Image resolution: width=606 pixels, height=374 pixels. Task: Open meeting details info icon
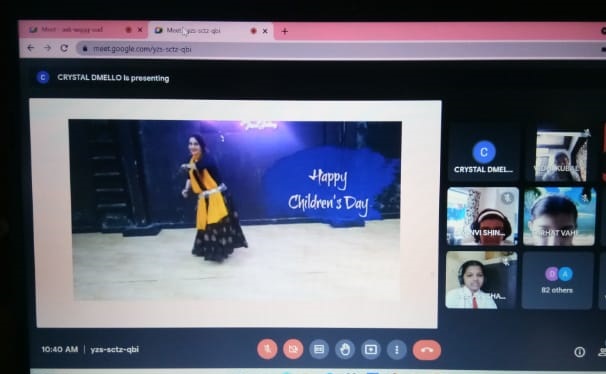(579, 352)
